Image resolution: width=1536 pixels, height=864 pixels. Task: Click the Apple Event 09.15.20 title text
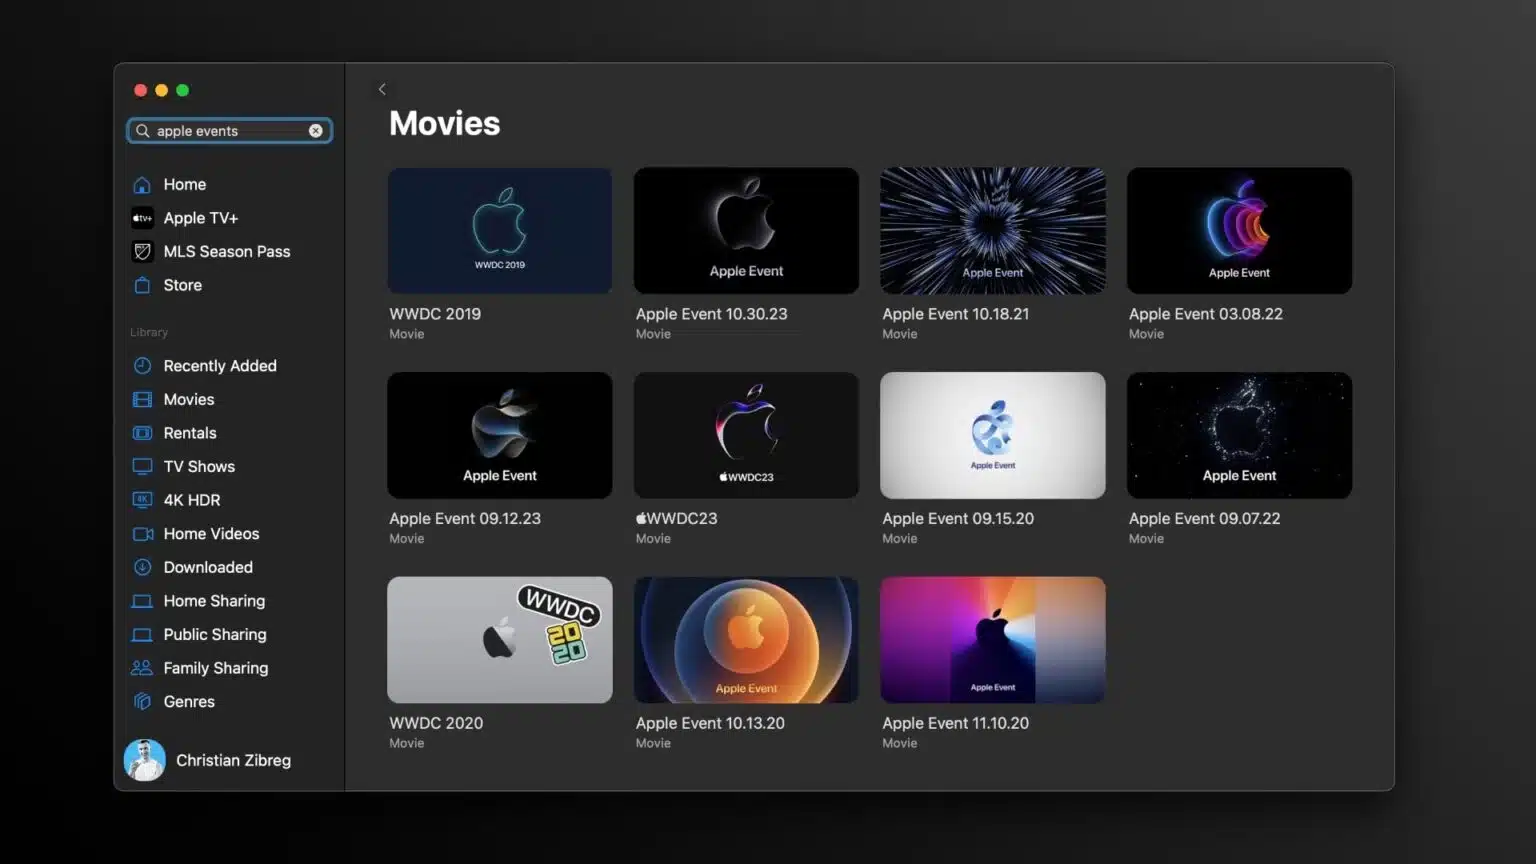coord(958,519)
